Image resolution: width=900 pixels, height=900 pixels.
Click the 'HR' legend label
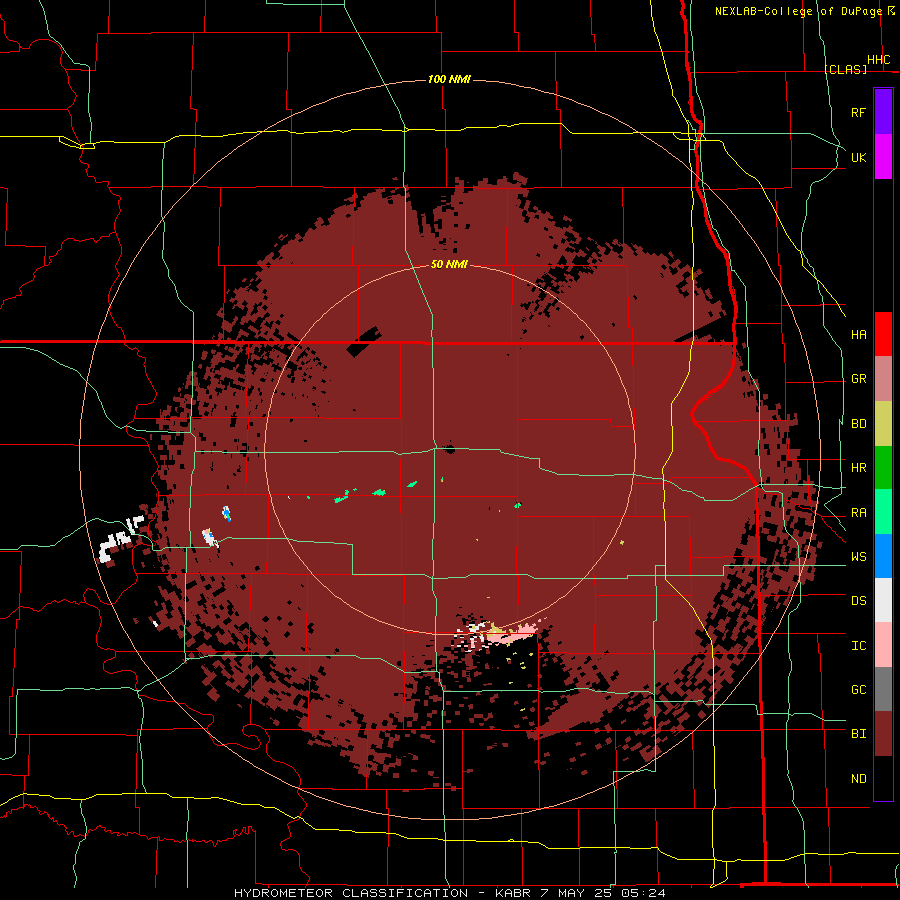858,468
